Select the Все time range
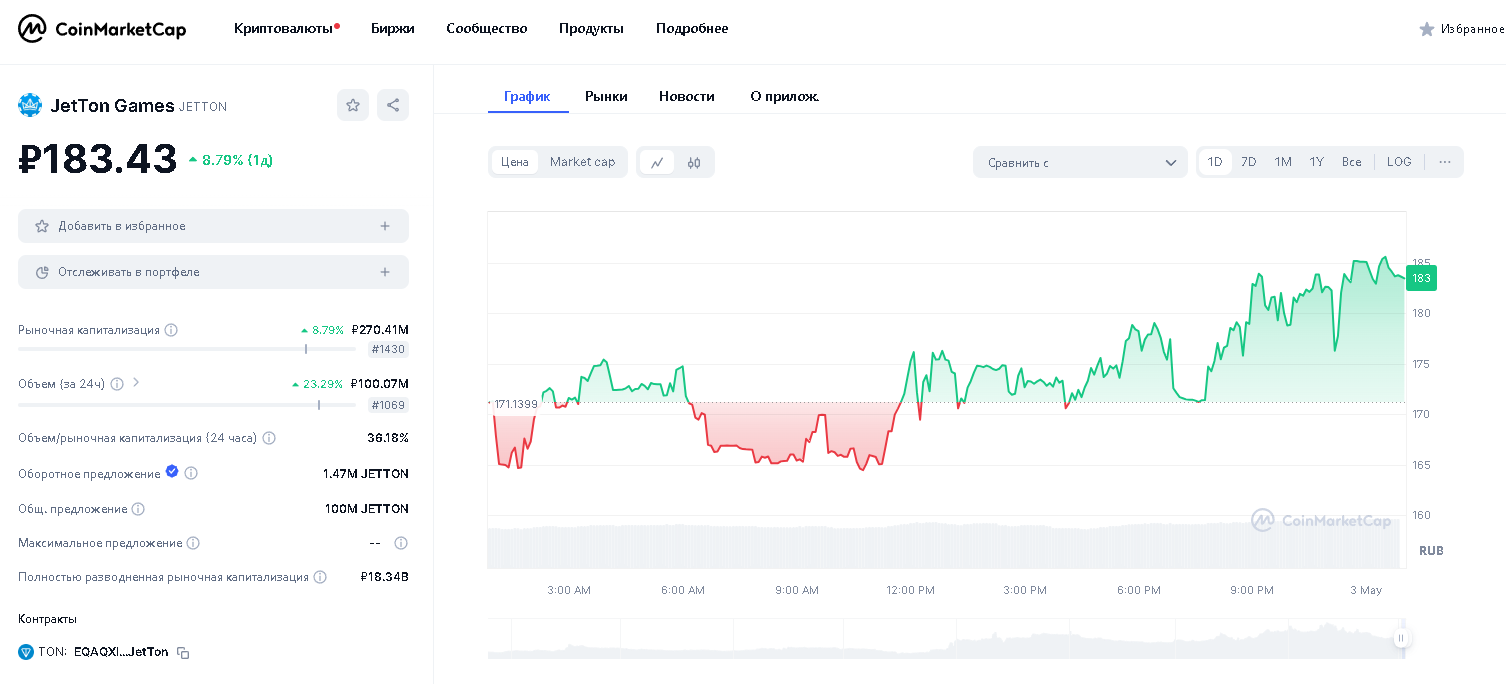The height and width of the screenshot is (684, 1506). click(x=1352, y=162)
